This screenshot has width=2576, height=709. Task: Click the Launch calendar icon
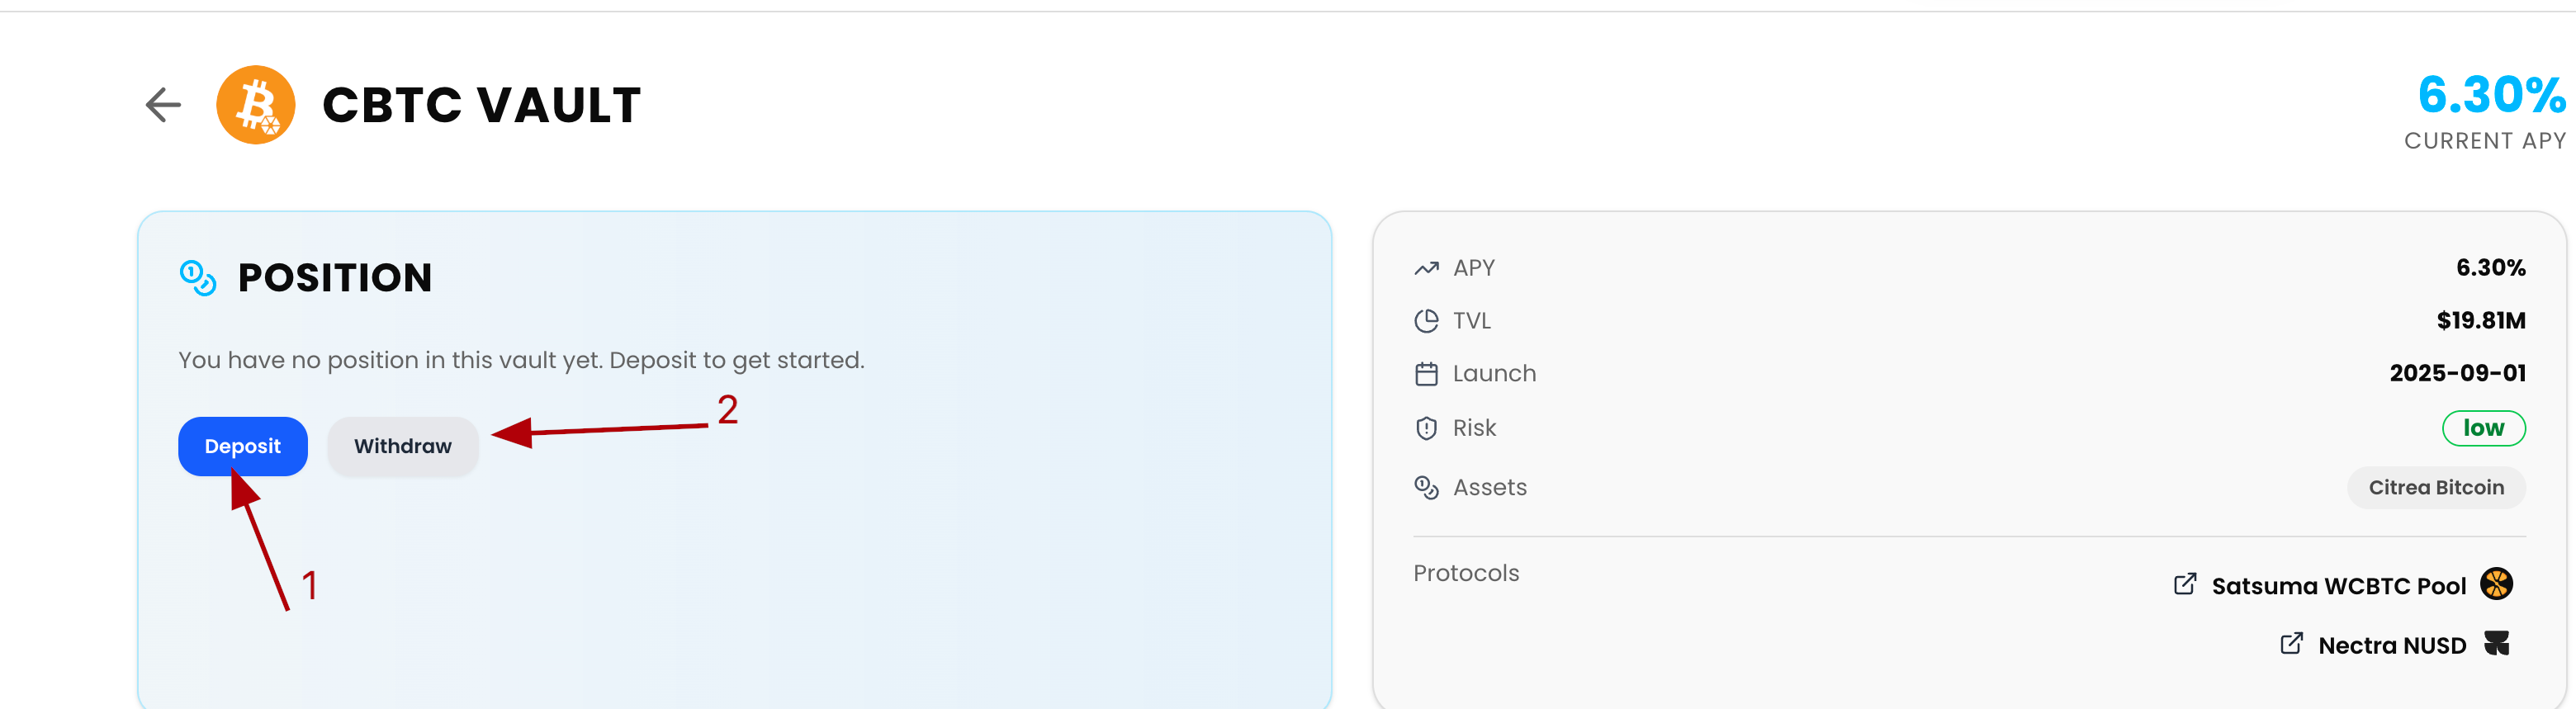(x=1426, y=374)
